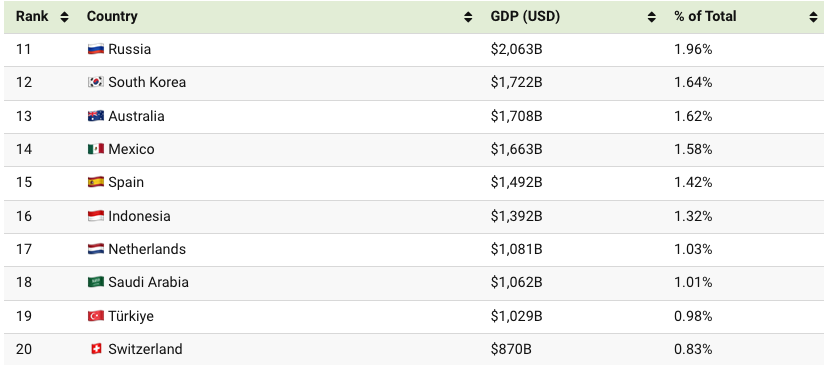Click Indonesia's 1.32% share cell
This screenshot has width=832, height=365.
pyautogui.click(x=693, y=216)
